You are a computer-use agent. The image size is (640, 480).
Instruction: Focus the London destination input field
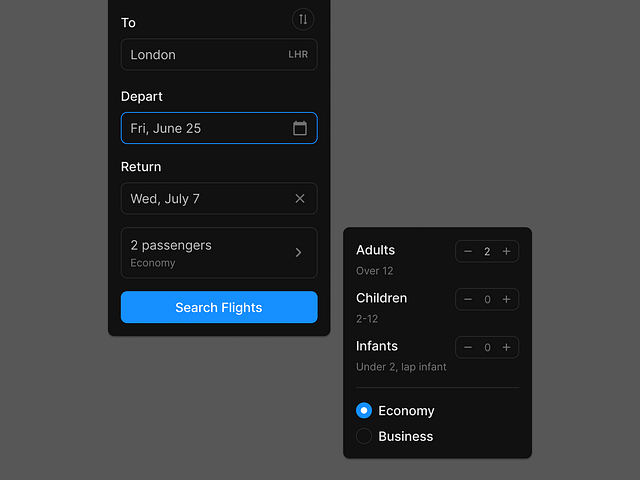click(x=219, y=55)
